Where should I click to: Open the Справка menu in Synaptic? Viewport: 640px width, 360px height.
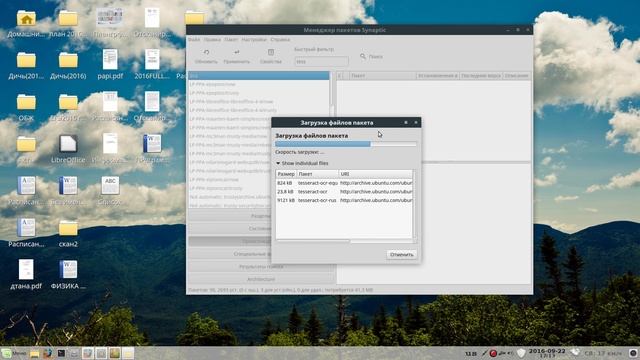pyautogui.click(x=280, y=40)
